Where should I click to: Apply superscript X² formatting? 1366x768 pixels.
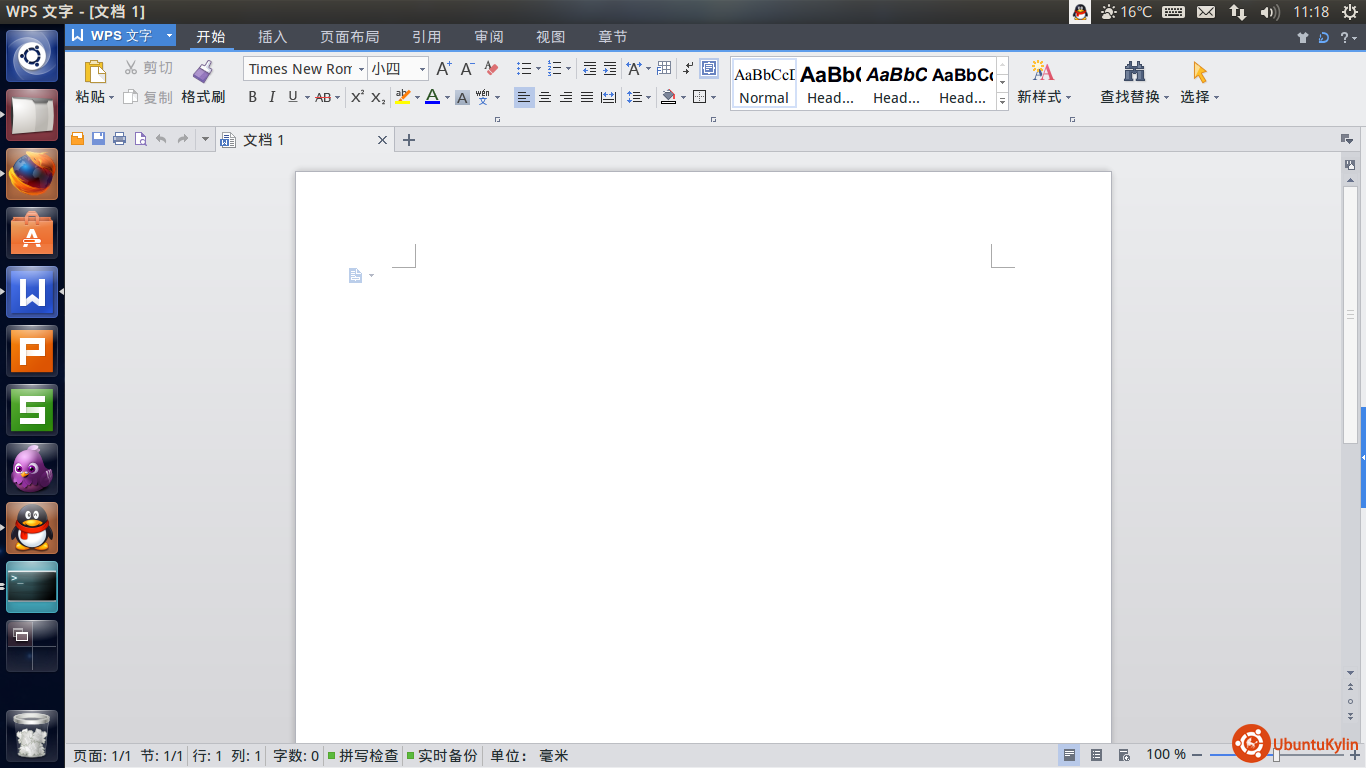click(357, 97)
